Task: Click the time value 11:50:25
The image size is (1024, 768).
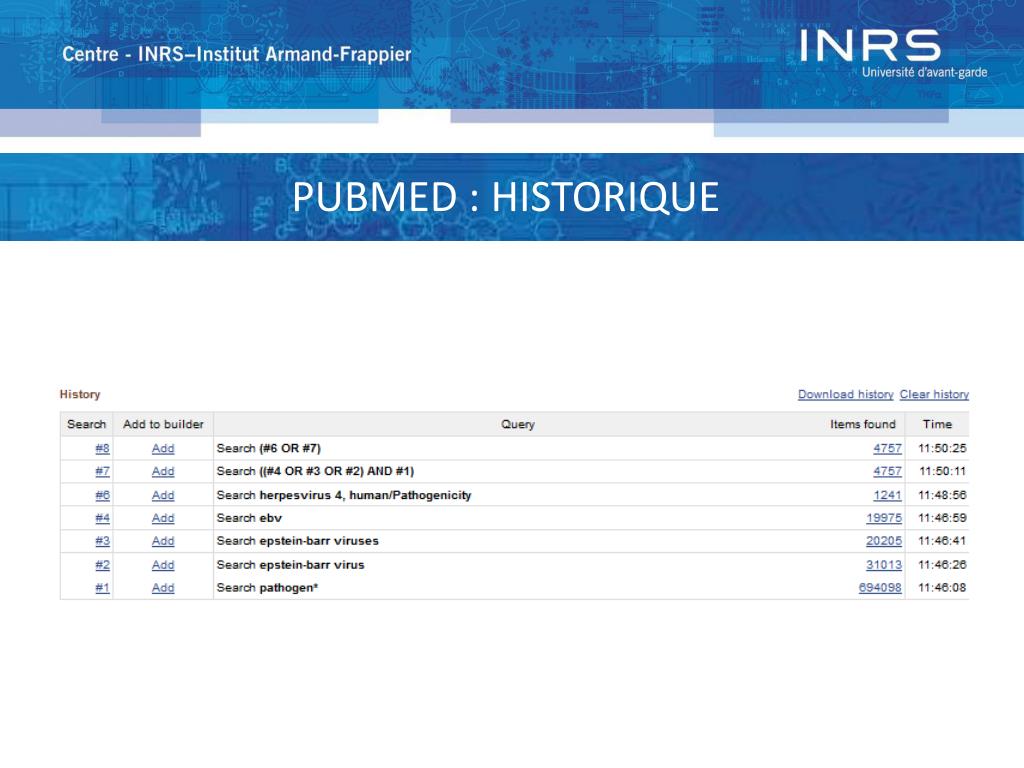Action: point(942,449)
